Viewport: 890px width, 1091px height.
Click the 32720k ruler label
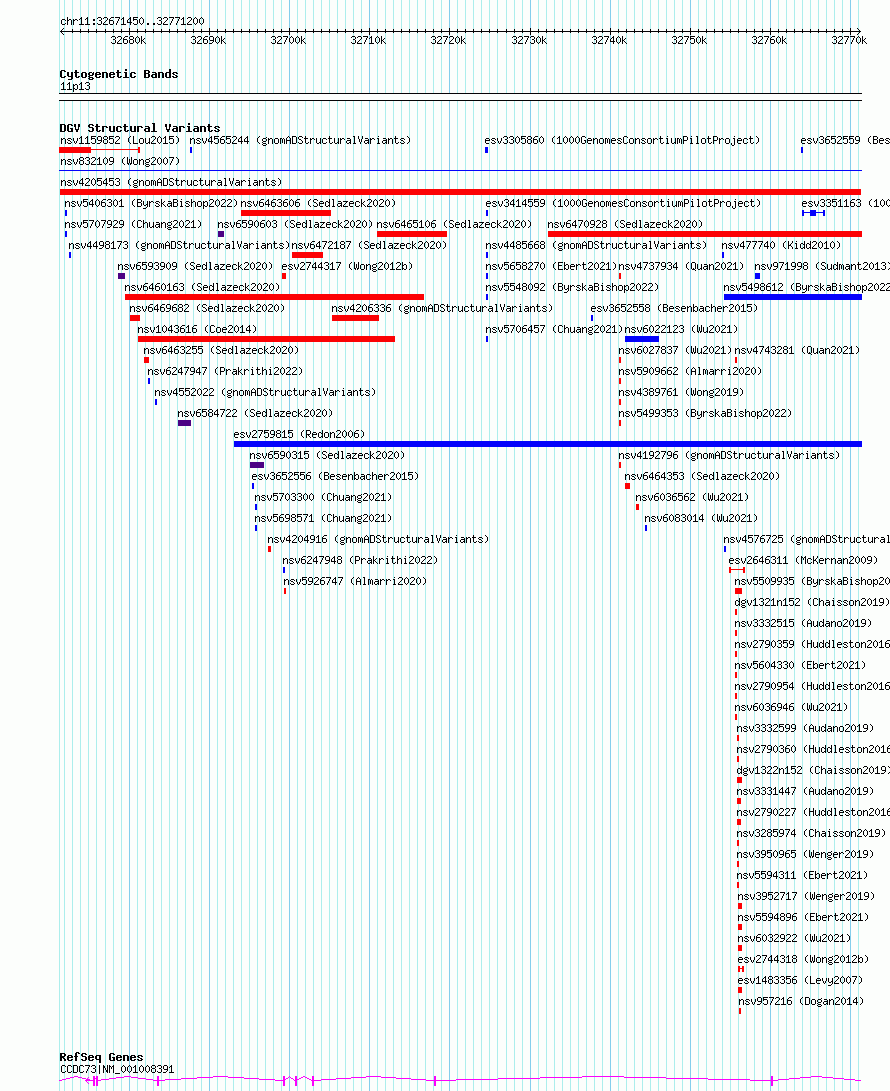click(x=448, y=40)
